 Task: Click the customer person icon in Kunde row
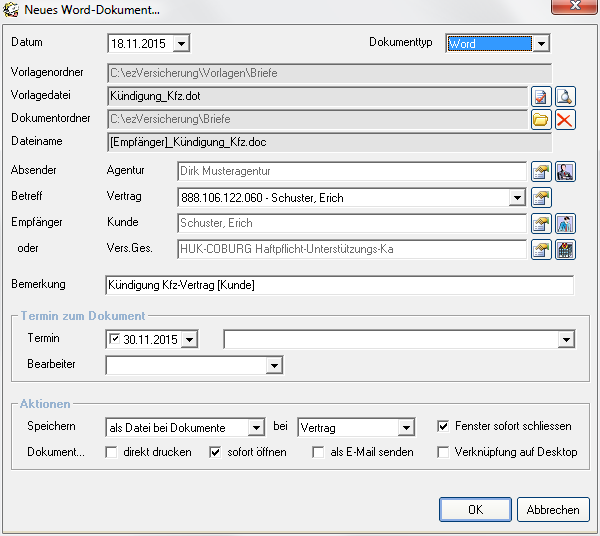566,223
